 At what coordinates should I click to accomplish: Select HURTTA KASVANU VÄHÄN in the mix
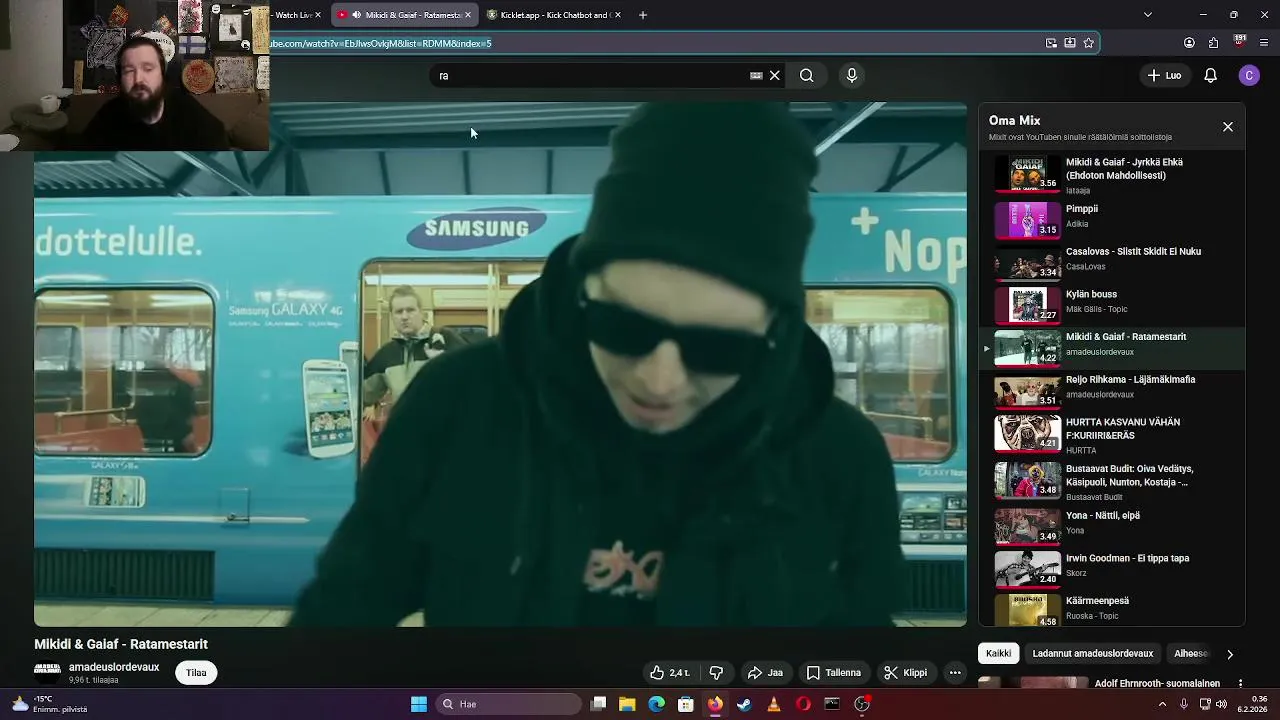[1112, 434]
